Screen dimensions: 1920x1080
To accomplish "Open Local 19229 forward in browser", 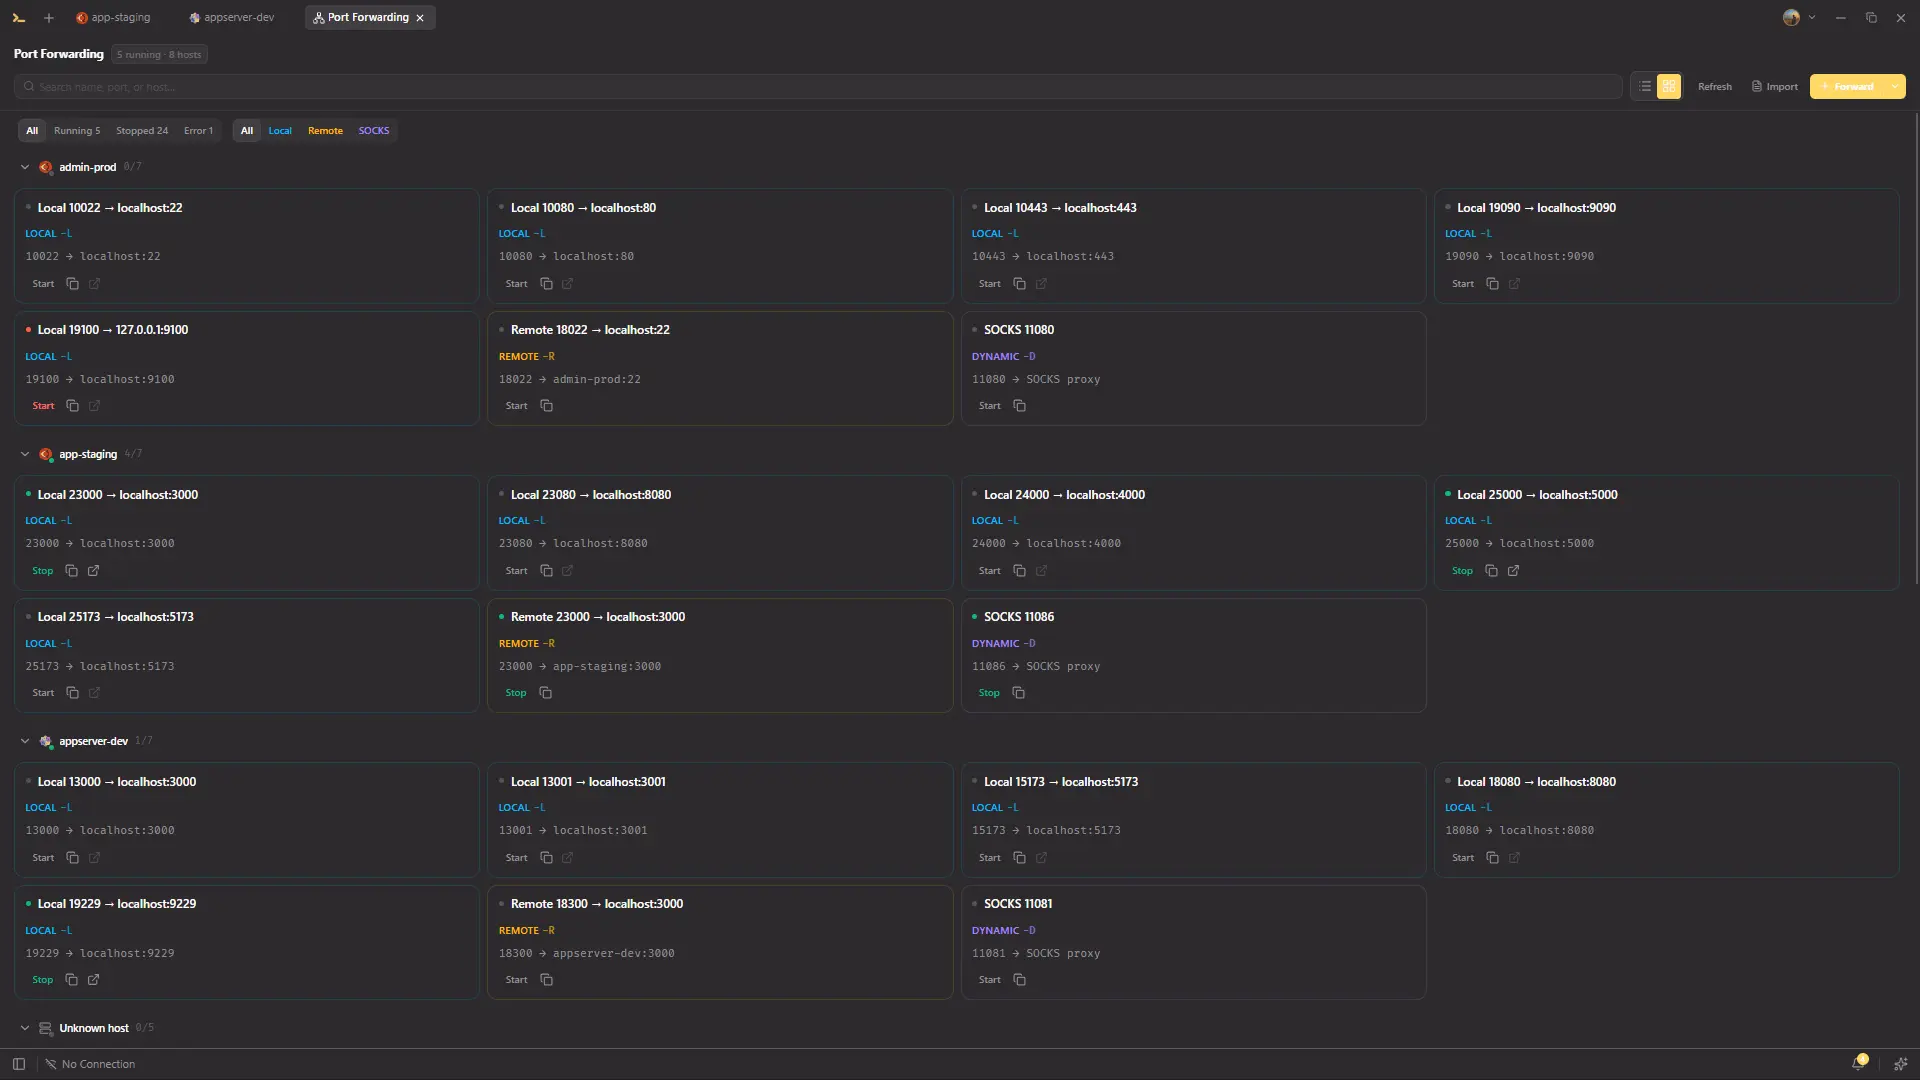I will tap(93, 980).
